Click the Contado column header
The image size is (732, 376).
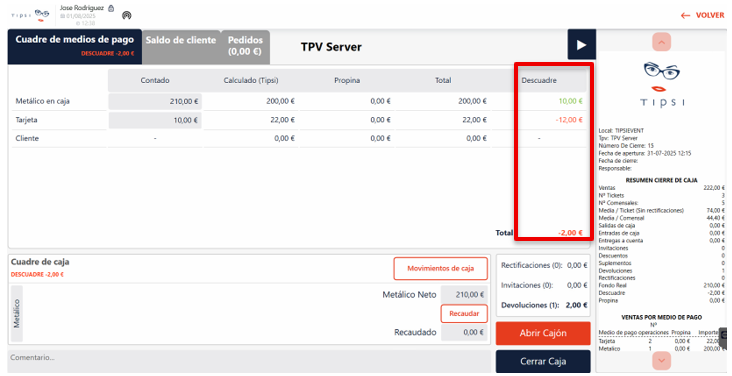coord(155,80)
